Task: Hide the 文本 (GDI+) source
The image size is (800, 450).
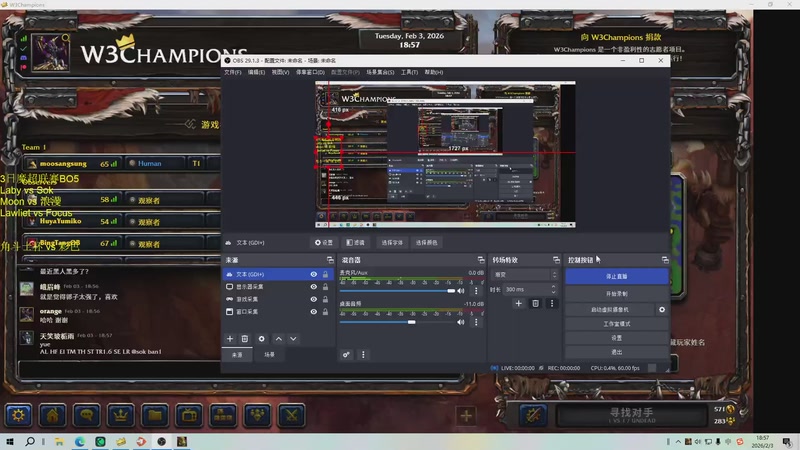Action: 314,274
